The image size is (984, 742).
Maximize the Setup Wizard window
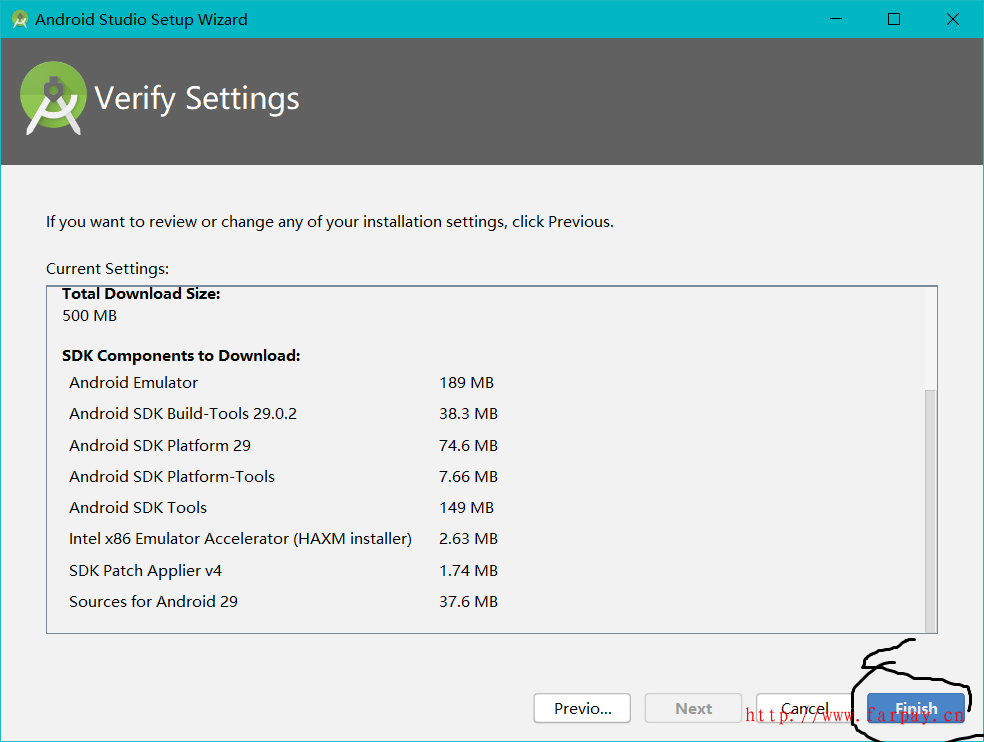pyautogui.click(x=893, y=19)
